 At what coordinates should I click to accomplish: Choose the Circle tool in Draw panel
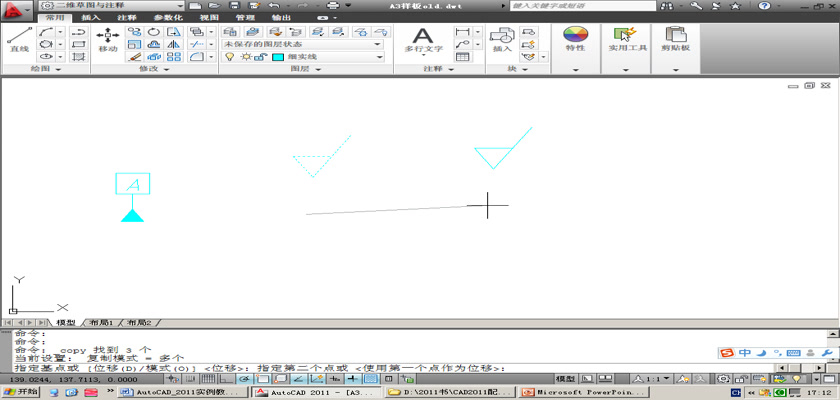[46, 44]
